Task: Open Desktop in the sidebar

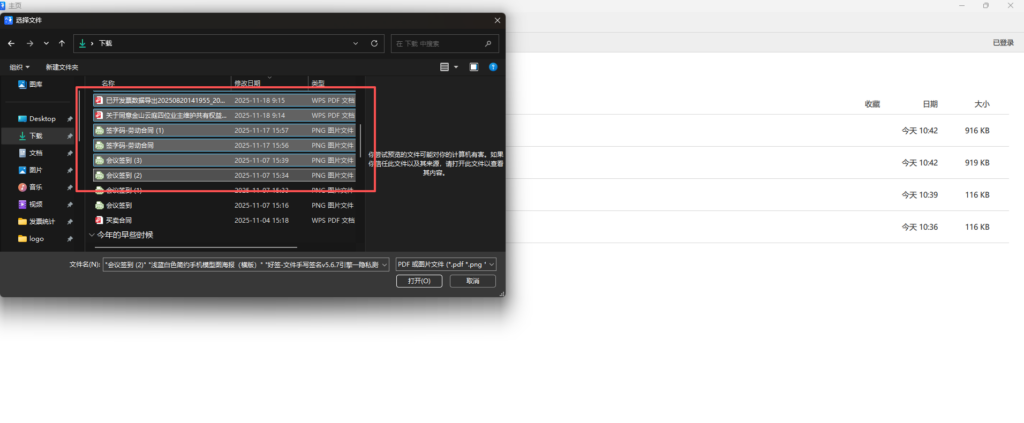Action: 42,118
